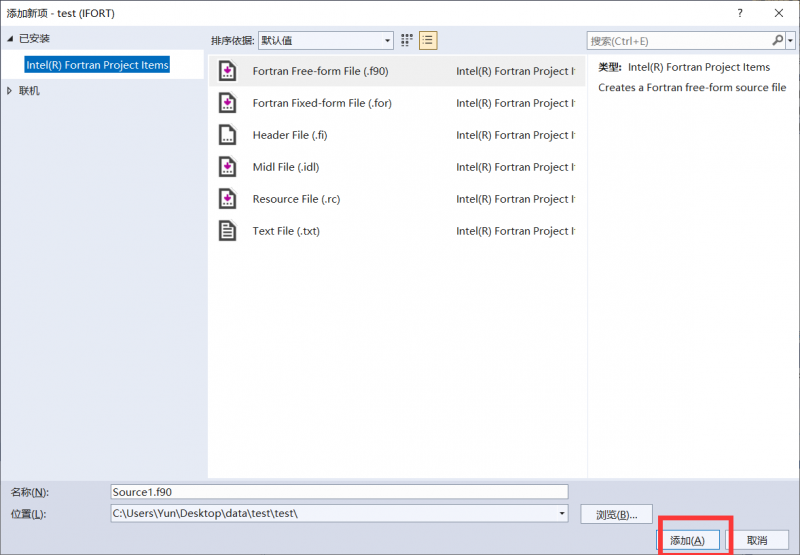Select Intel(R) Fortran Project Items category
The height and width of the screenshot is (555, 800).
coord(97,65)
